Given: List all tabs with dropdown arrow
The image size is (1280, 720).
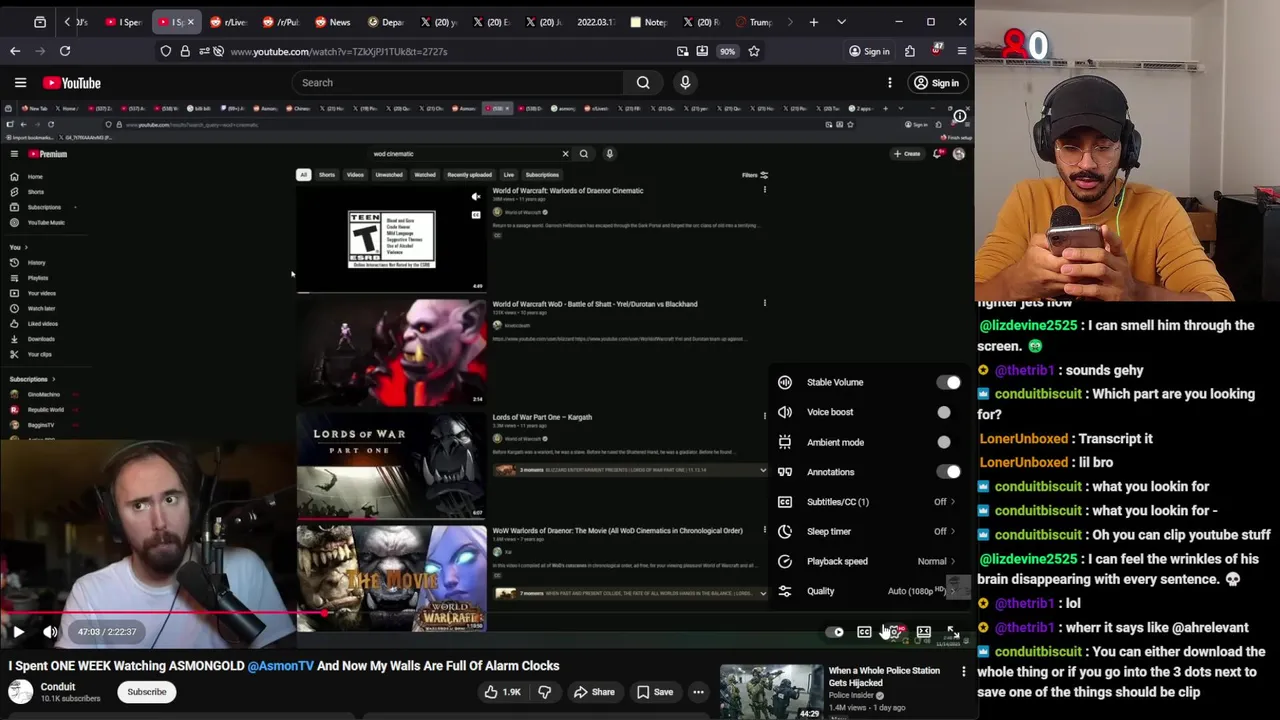Looking at the screenshot, I should click(x=841, y=22).
